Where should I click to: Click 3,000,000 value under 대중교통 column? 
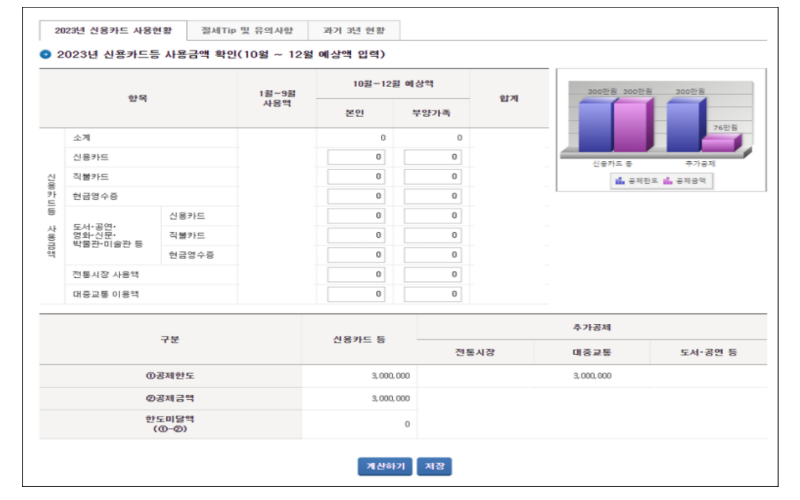(x=592, y=376)
